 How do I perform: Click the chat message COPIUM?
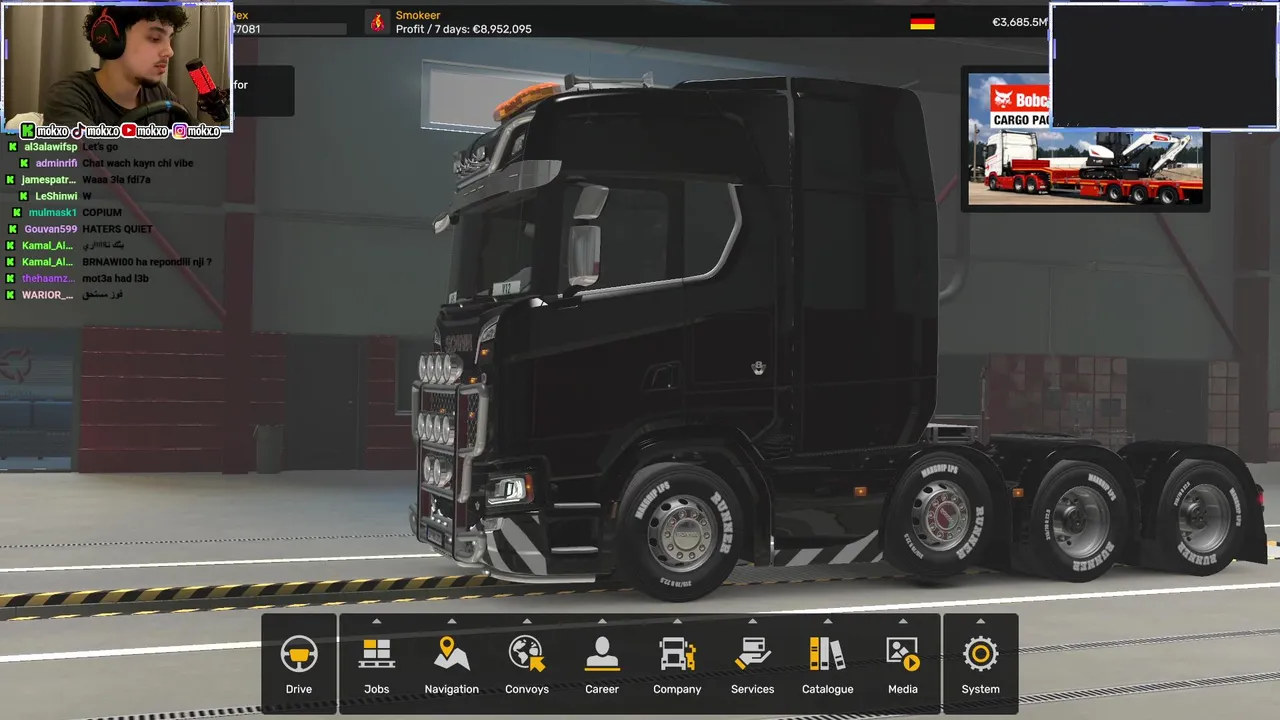click(x=102, y=213)
